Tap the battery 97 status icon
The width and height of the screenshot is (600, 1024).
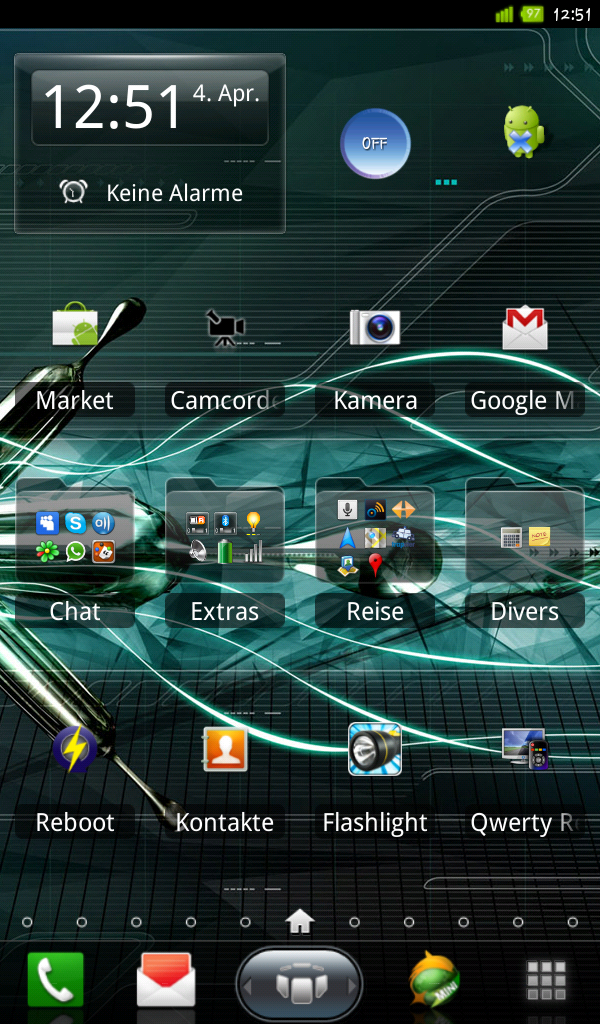point(532,14)
